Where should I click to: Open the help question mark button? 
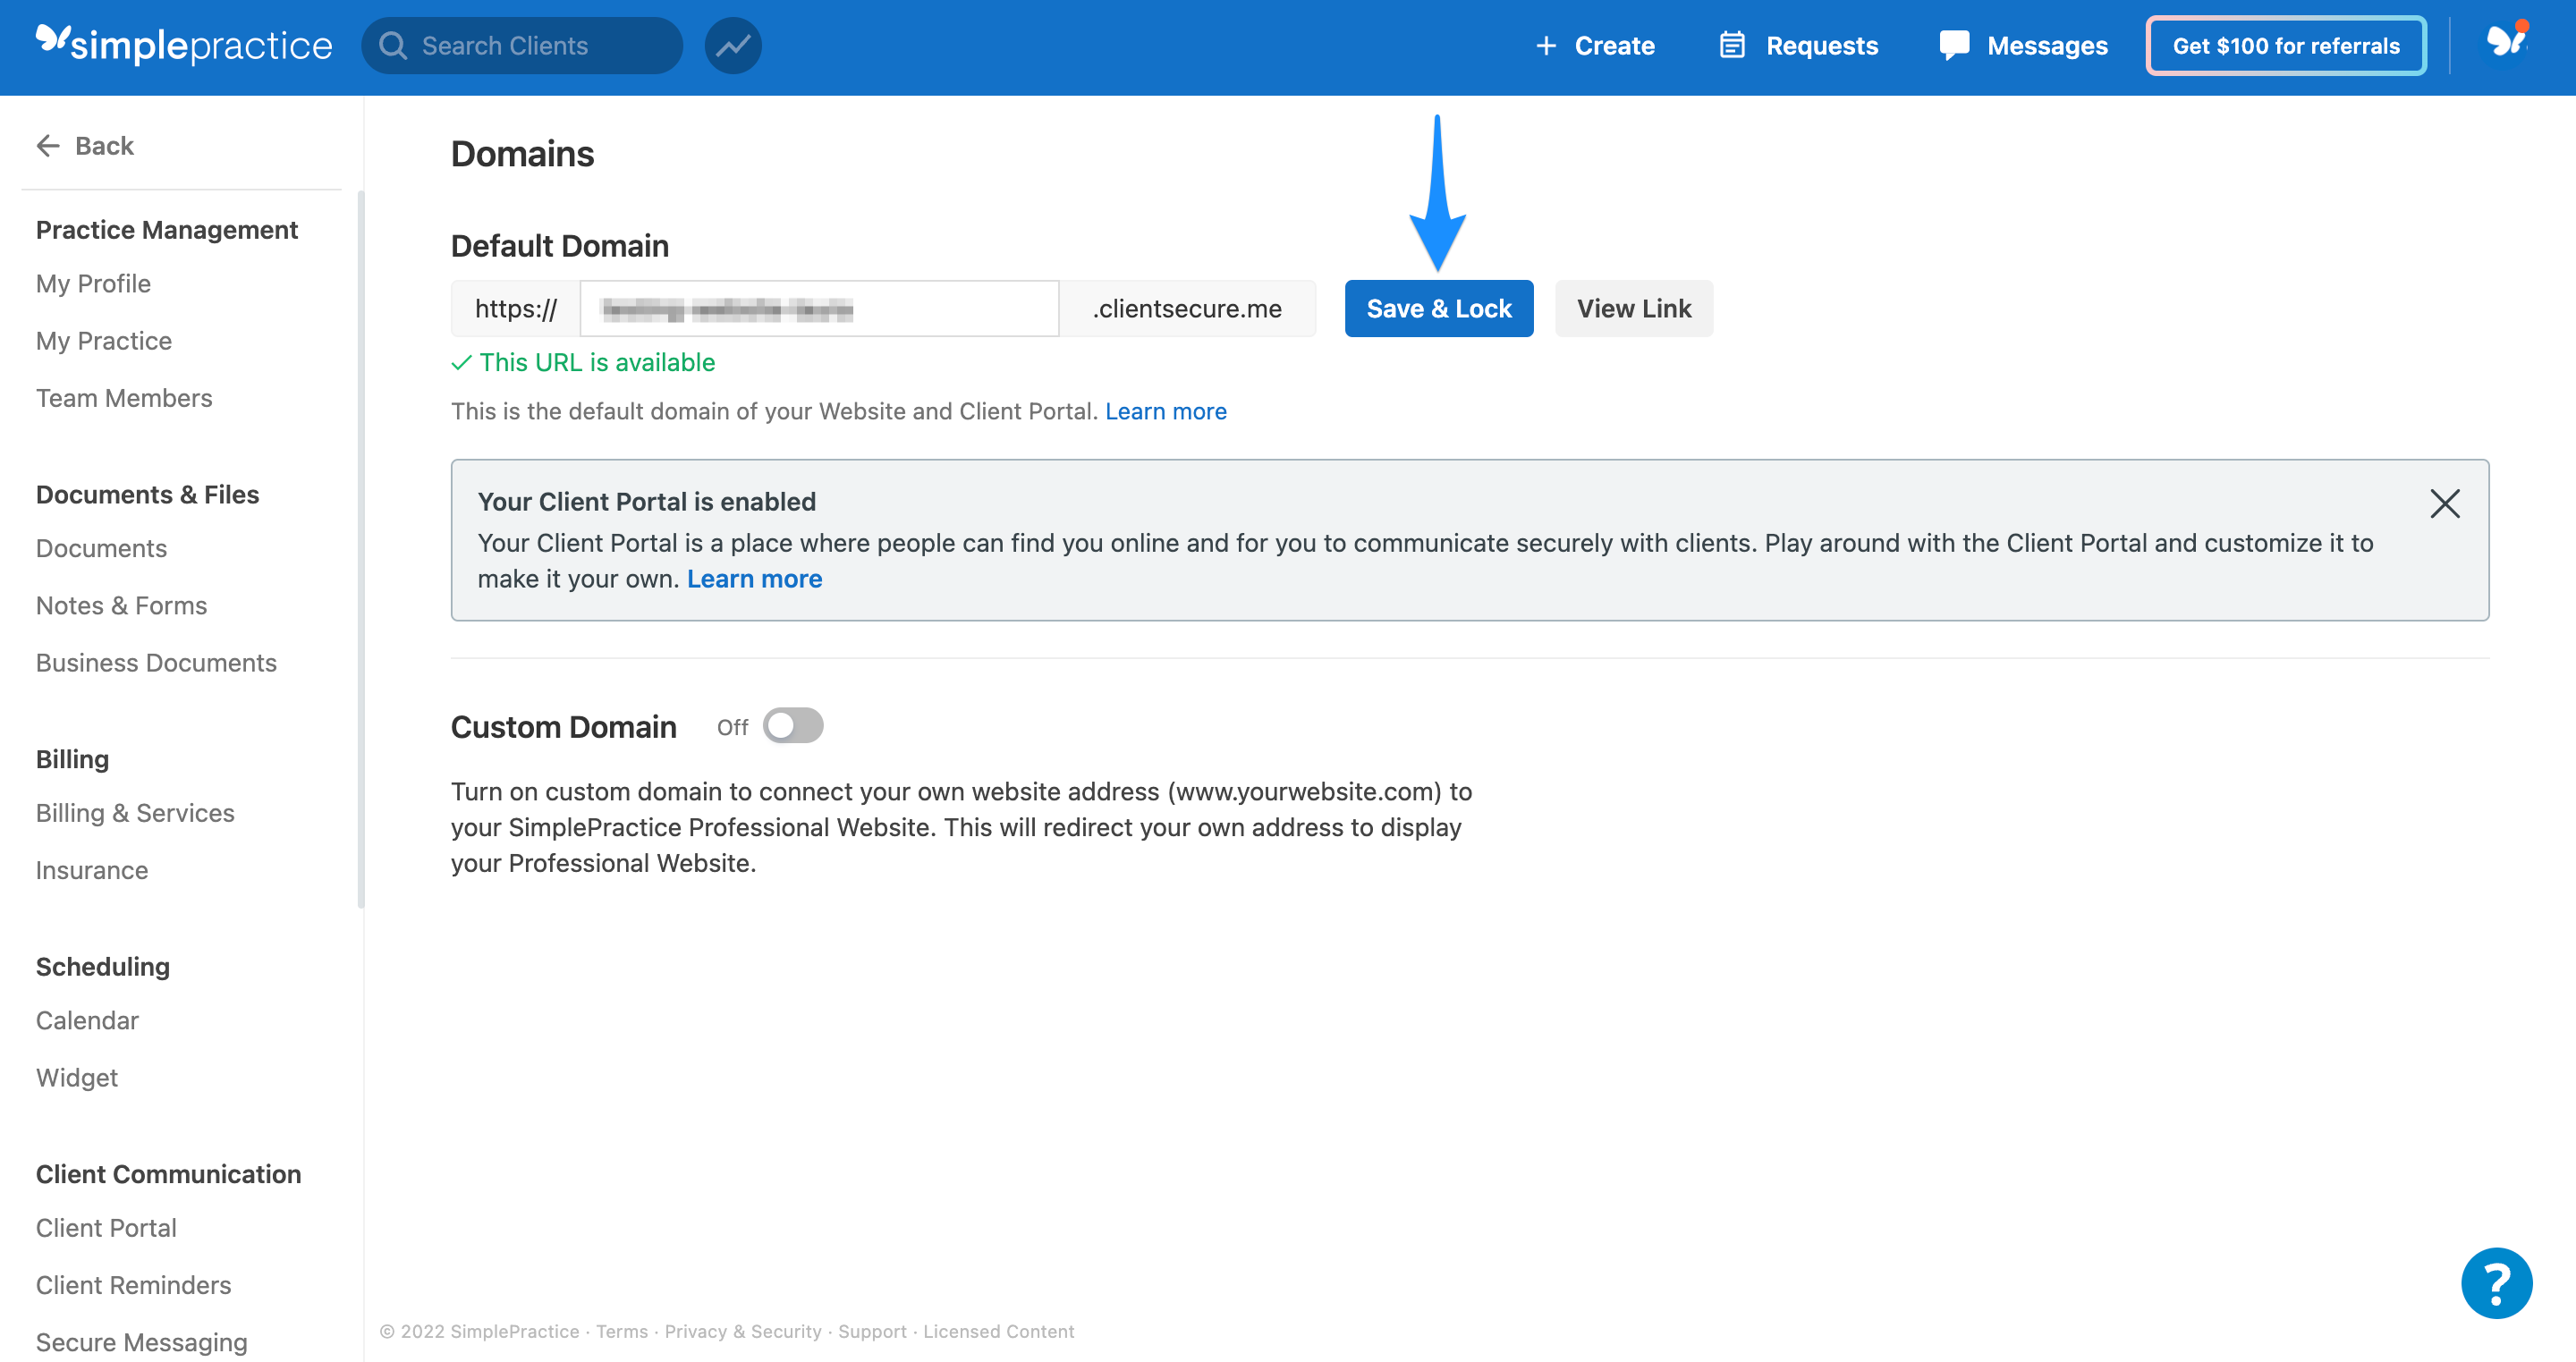click(x=2497, y=1283)
